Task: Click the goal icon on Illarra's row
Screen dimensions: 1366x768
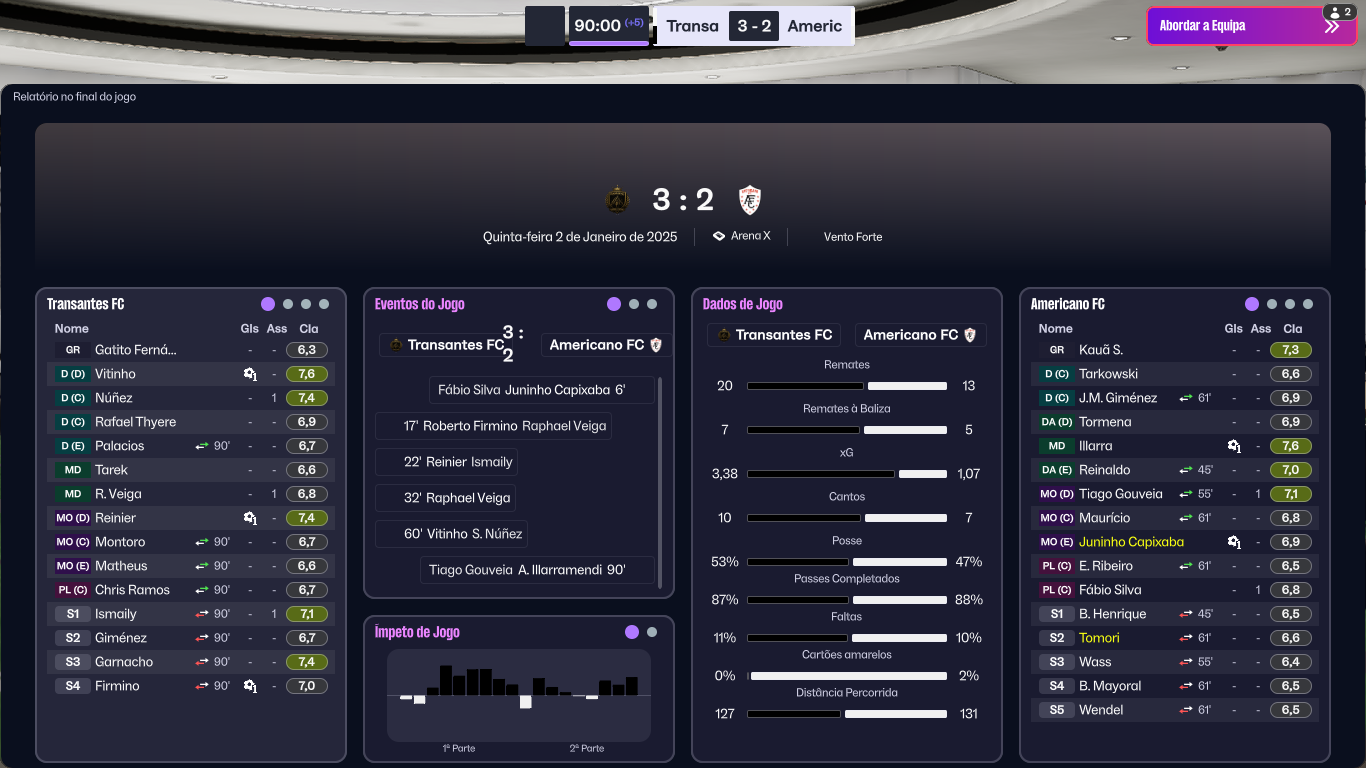Action: 1234,446
